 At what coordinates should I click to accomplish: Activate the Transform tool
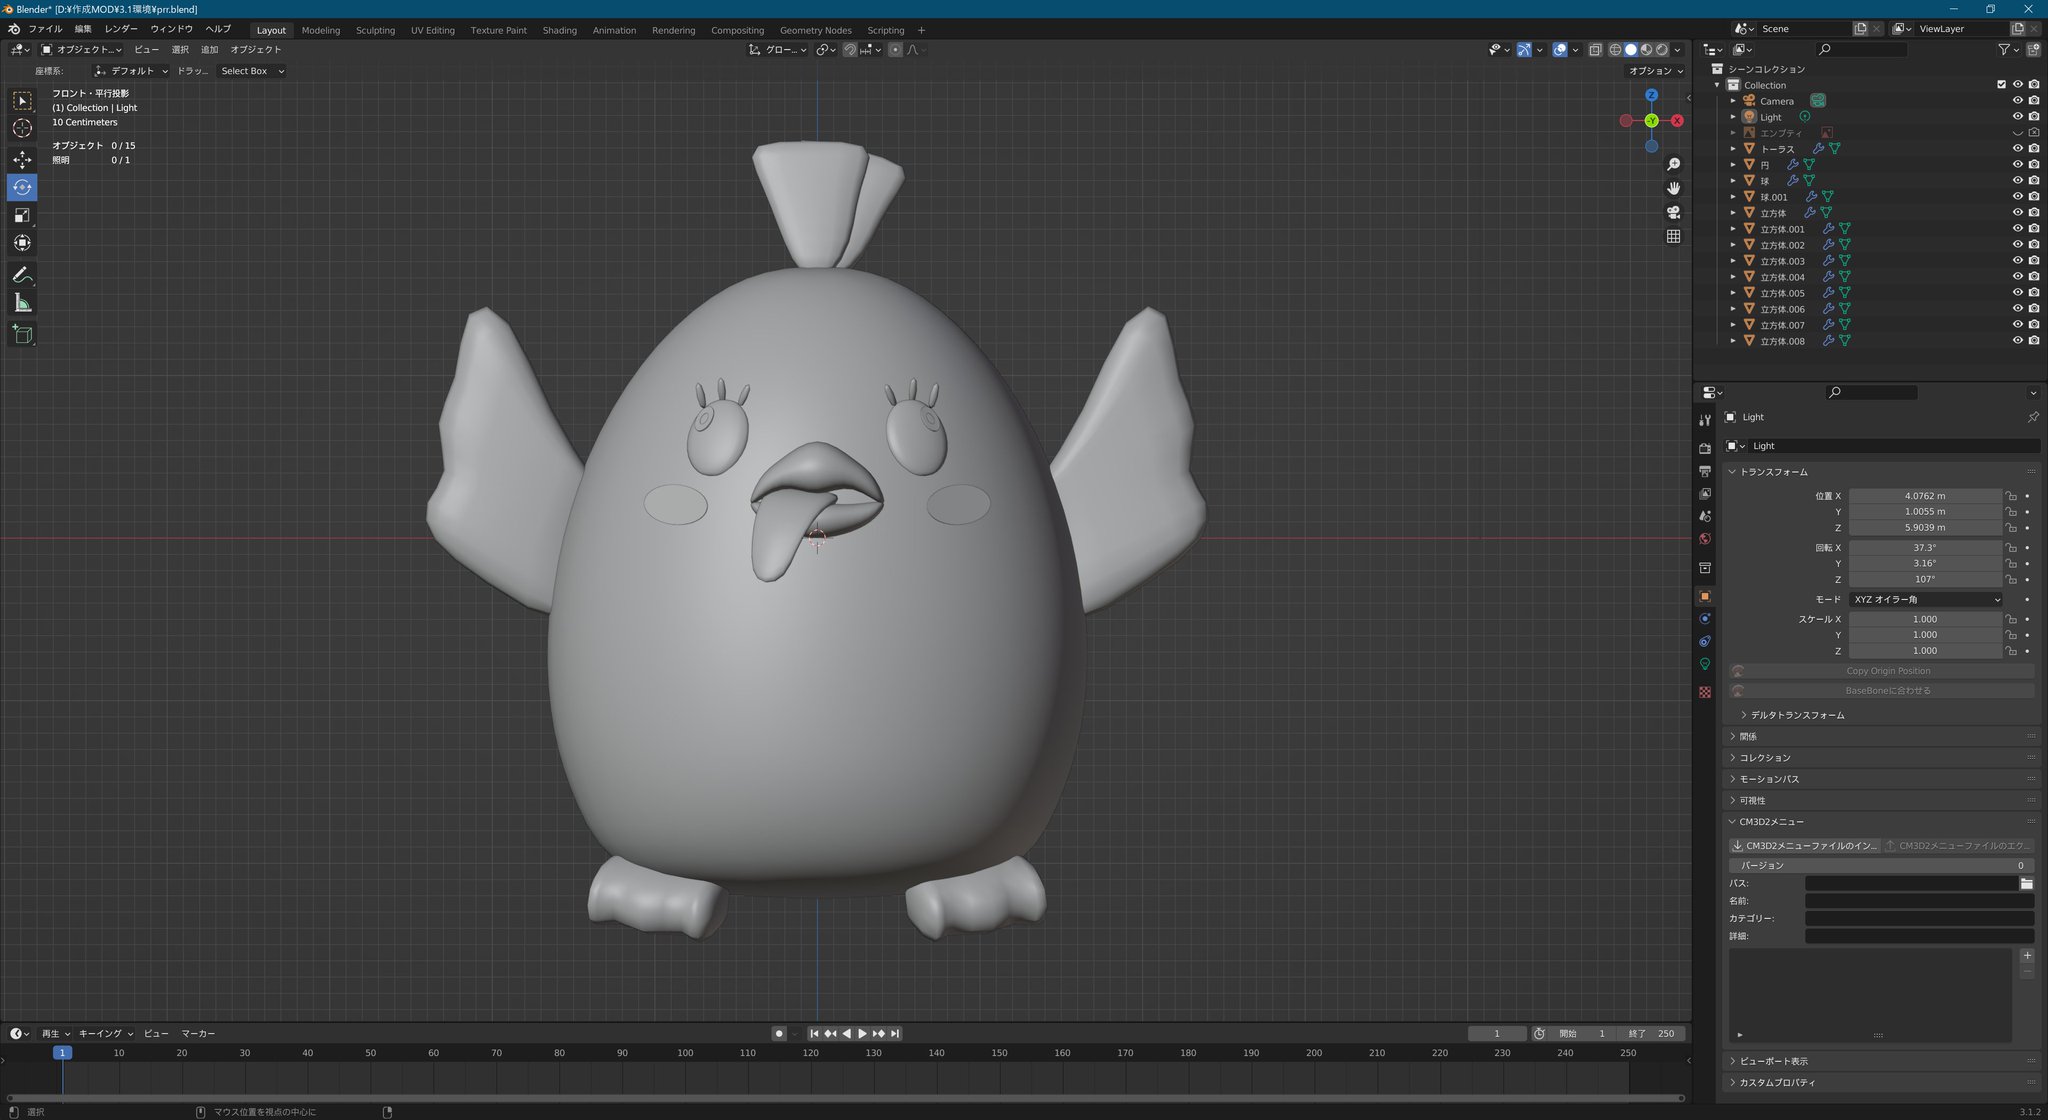[x=22, y=243]
